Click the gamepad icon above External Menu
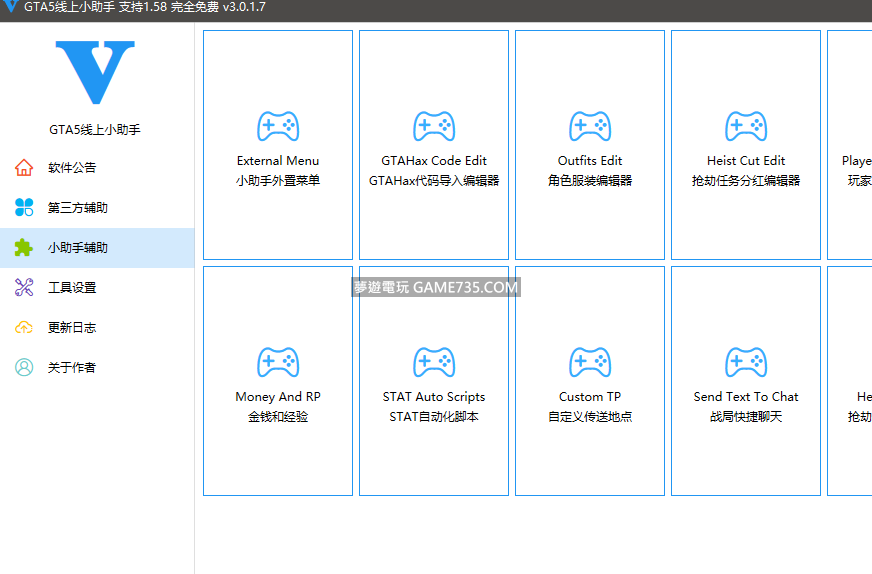 tap(278, 126)
